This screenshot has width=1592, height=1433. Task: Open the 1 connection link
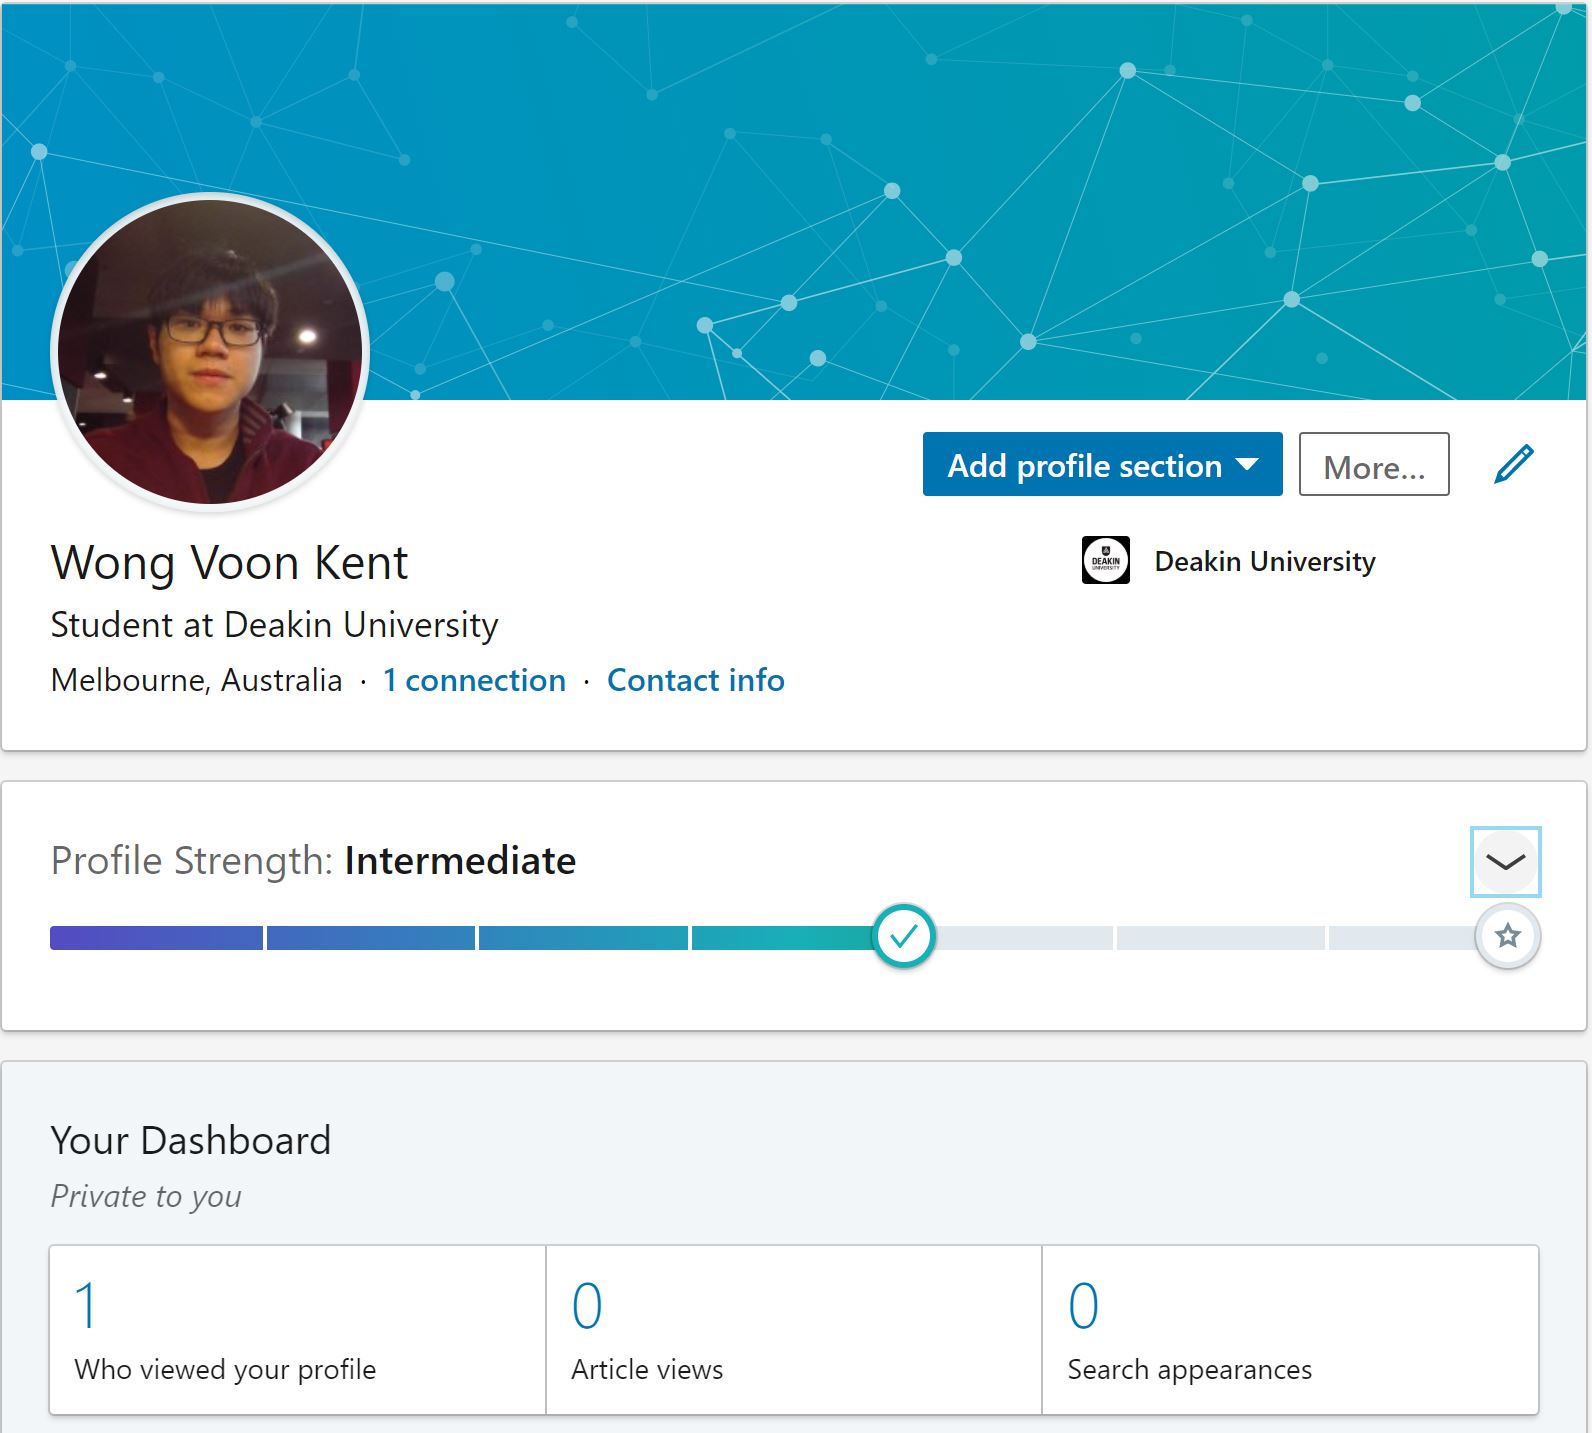[x=474, y=680]
